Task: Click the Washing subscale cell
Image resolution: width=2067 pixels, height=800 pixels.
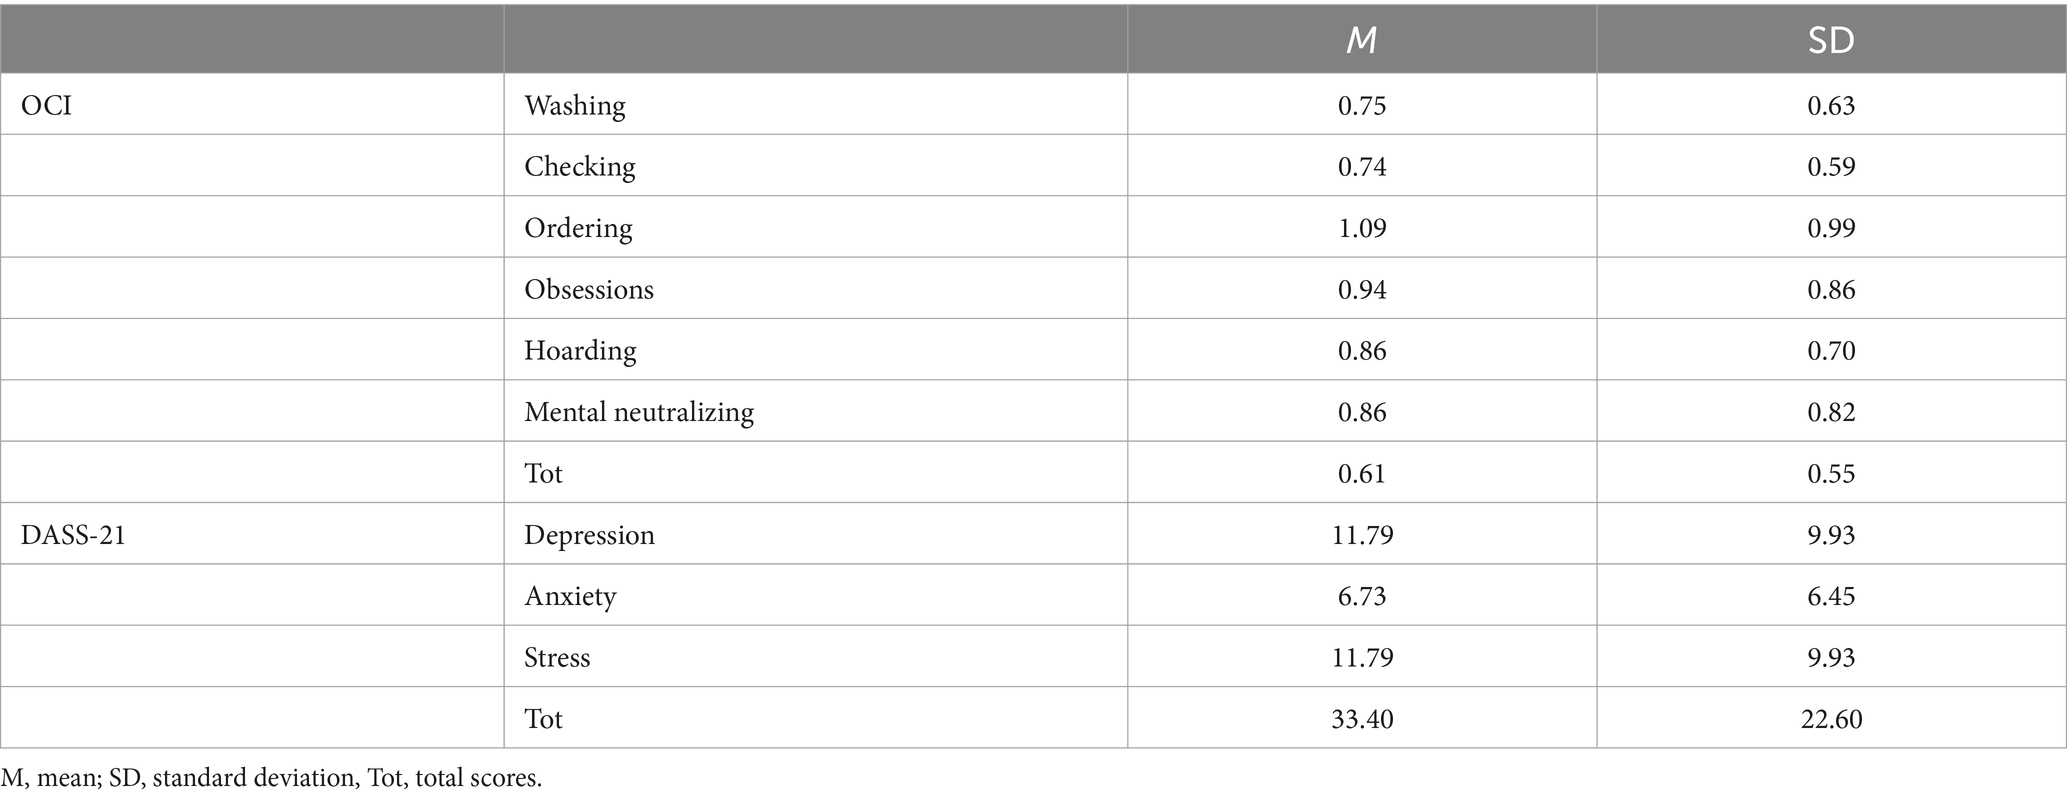Action: tap(575, 105)
